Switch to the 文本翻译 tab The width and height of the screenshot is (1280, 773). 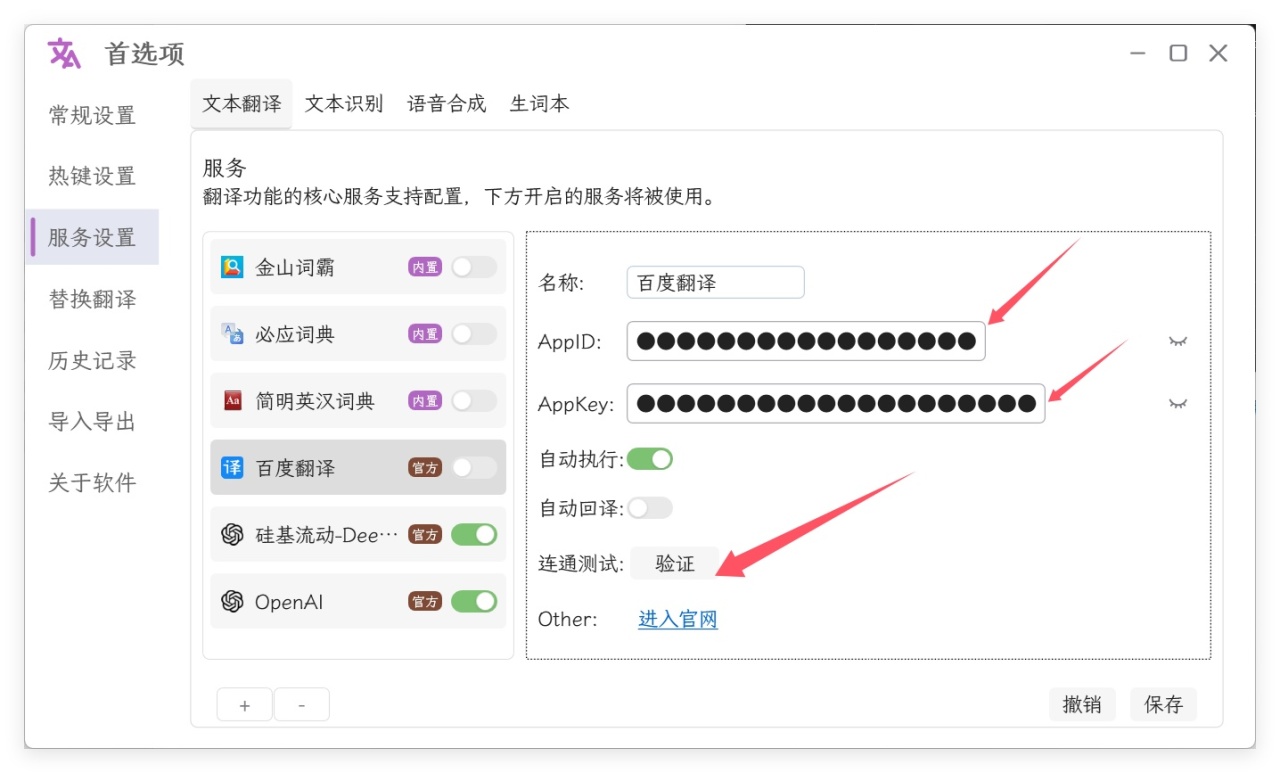click(242, 104)
